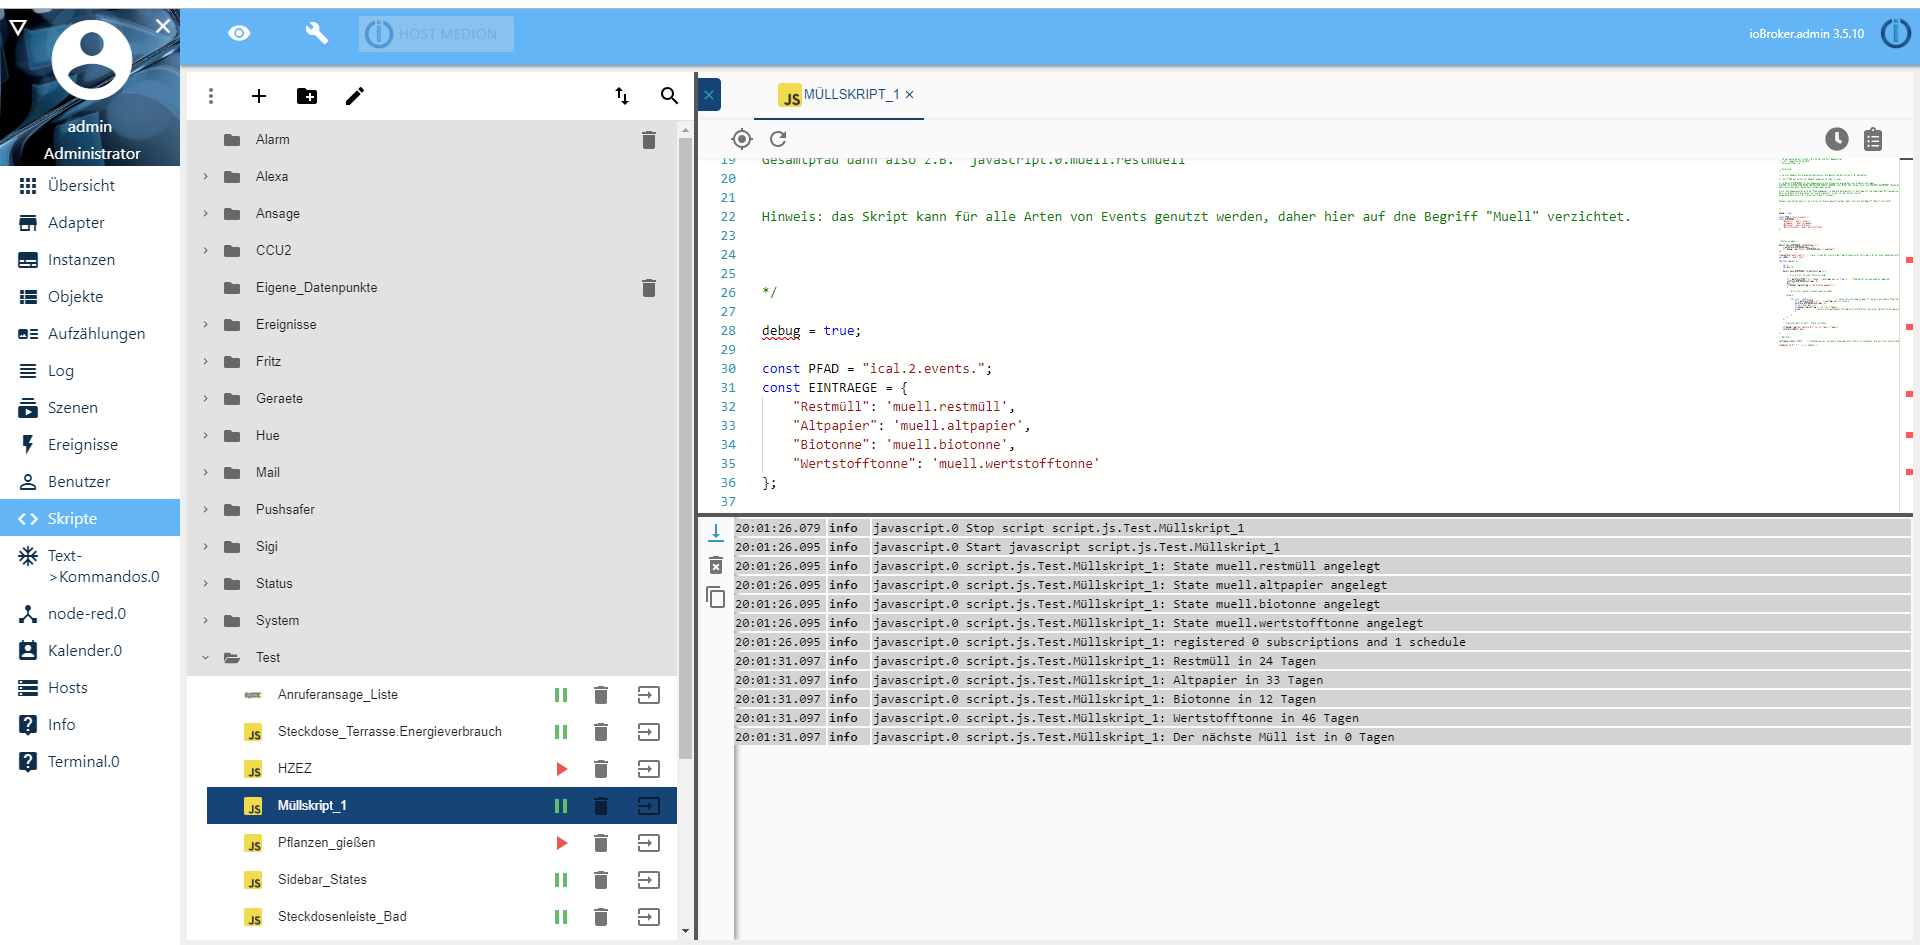The width and height of the screenshot is (1920, 945).
Task: Click code line with debug = true
Action: (x=811, y=331)
